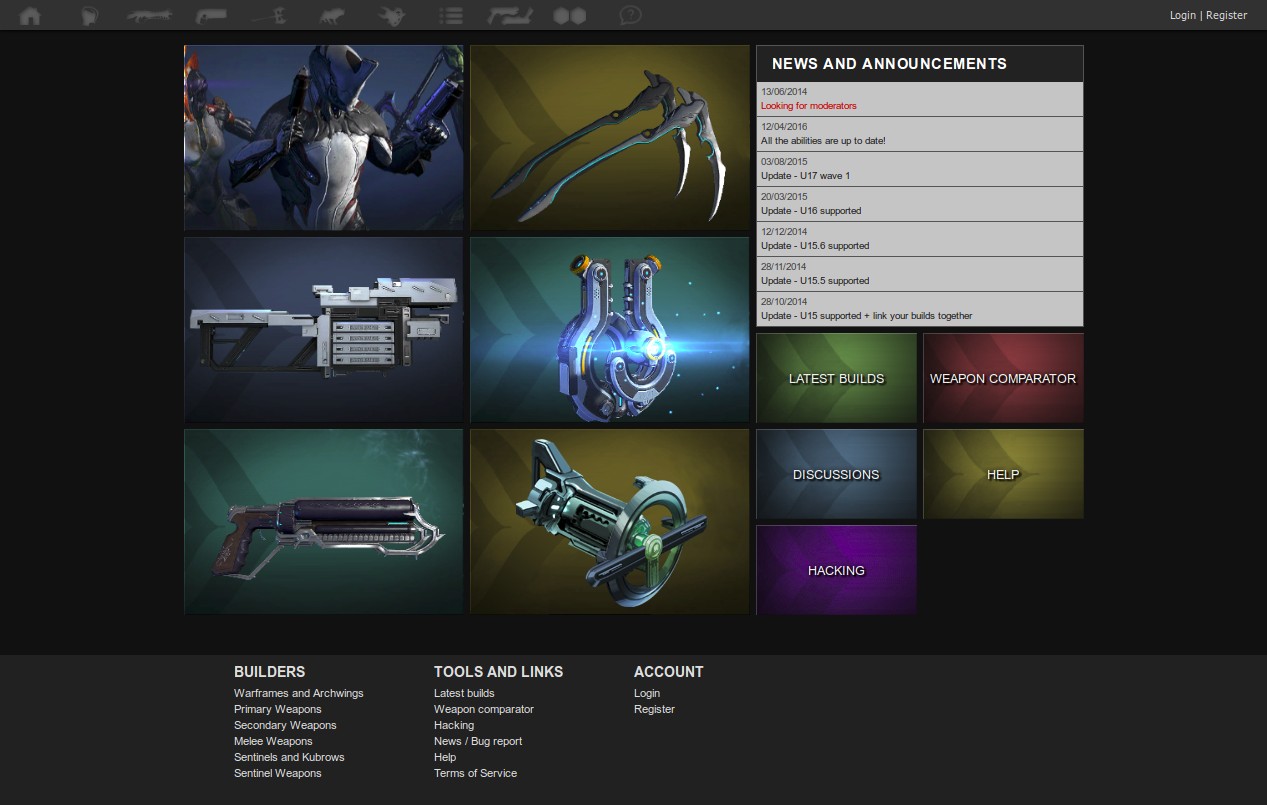
Task: Click the latest builds list icon
Action: point(450,15)
